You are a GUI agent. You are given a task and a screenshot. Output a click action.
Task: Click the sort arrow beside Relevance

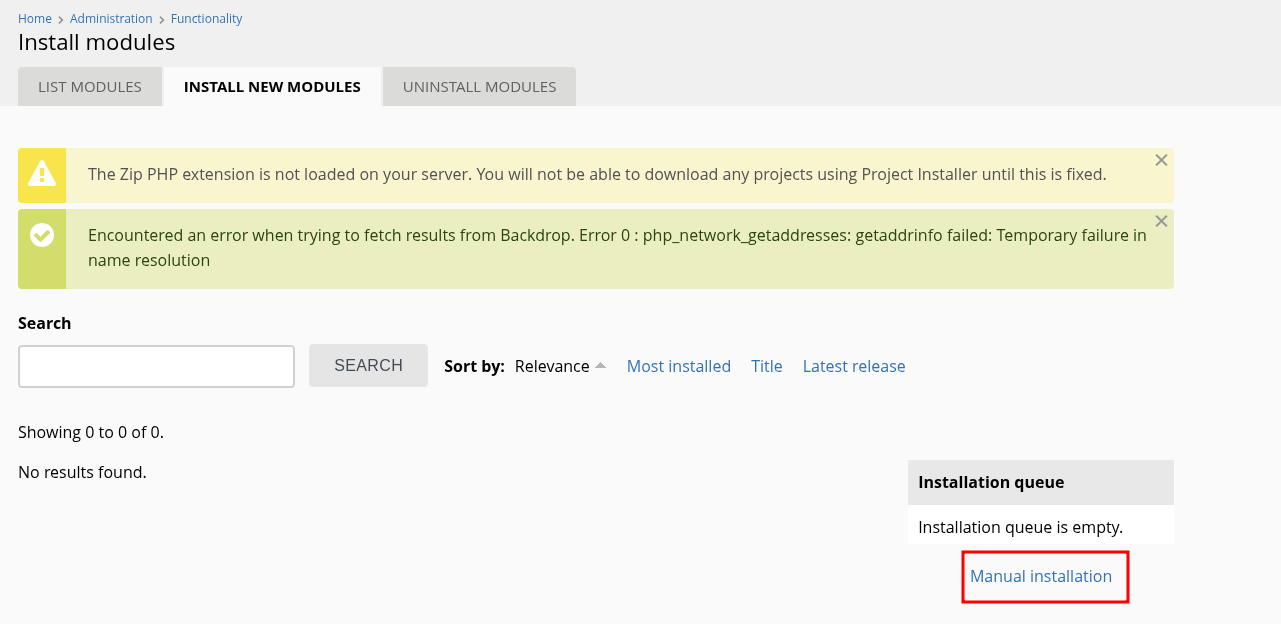point(600,366)
